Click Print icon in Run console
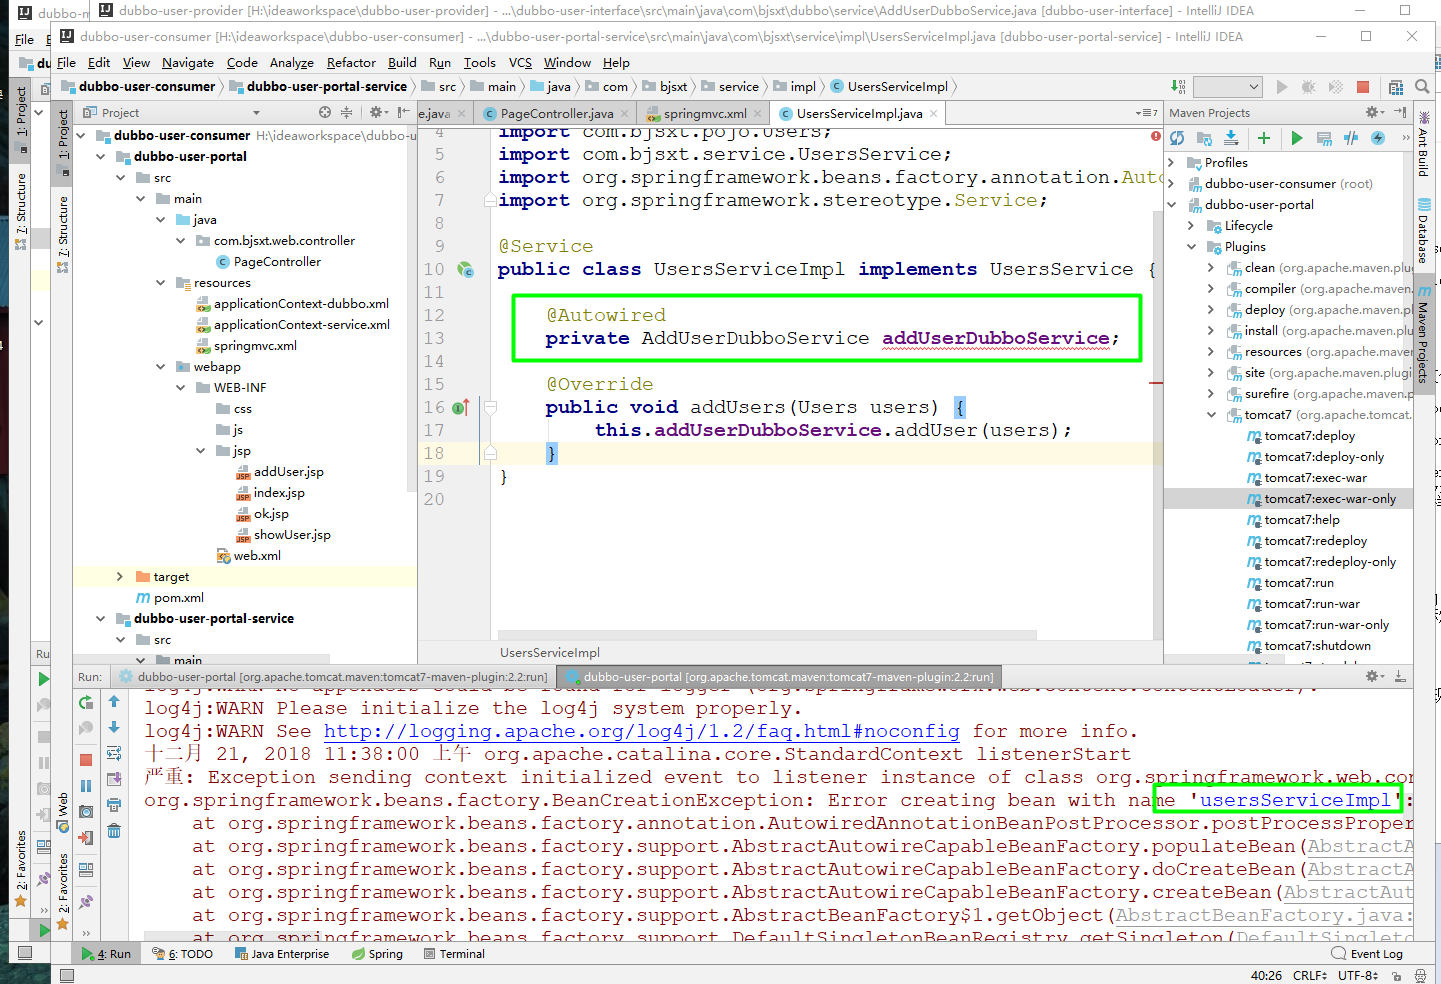 (x=114, y=805)
